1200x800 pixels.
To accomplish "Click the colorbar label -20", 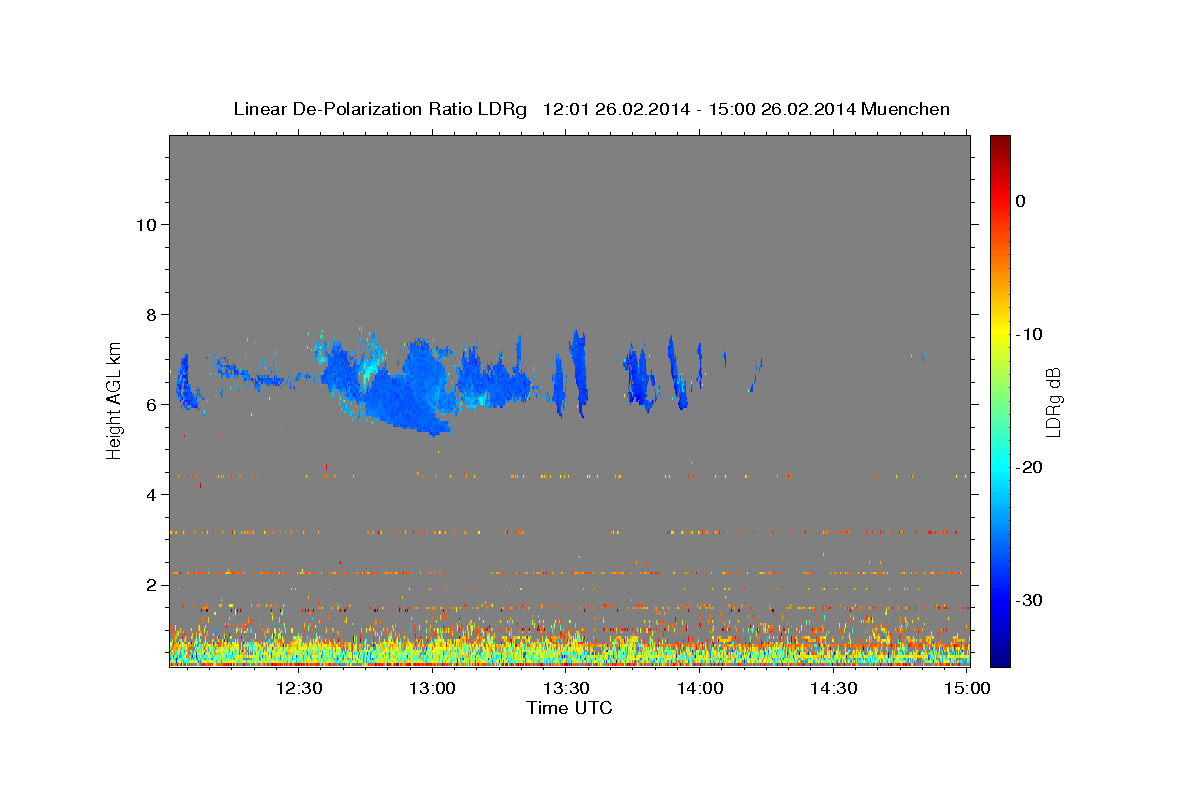I will pyautogui.click(x=1031, y=467).
